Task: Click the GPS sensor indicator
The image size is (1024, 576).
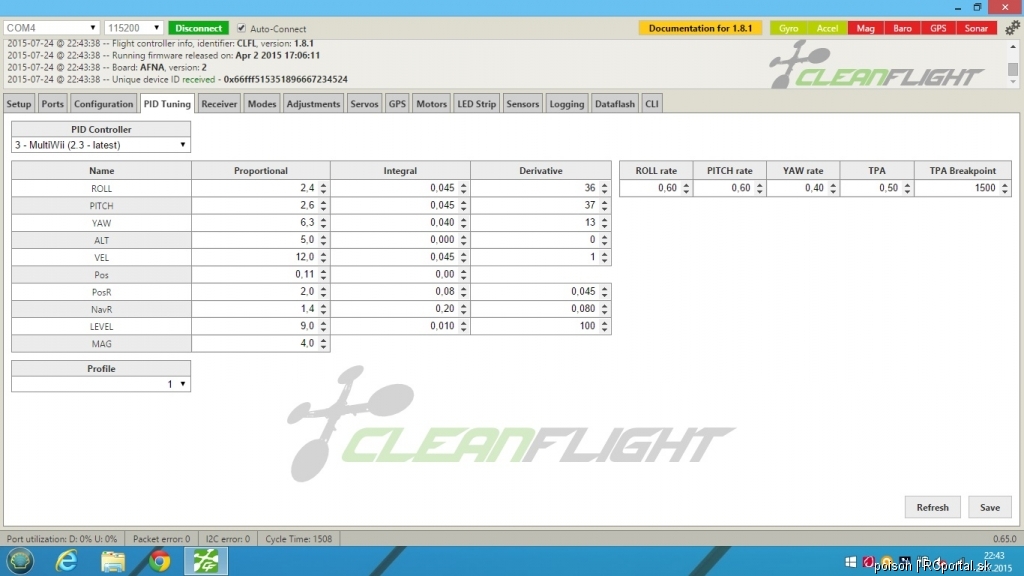Action: pos(938,28)
